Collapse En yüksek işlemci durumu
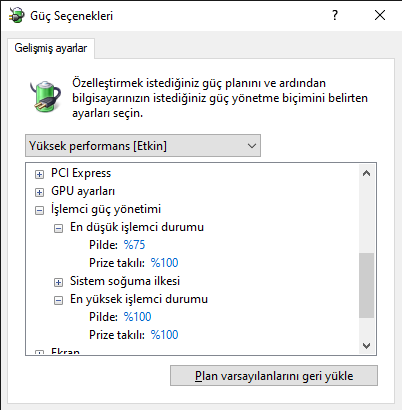Viewport: 402px width, 410px height. point(58,300)
